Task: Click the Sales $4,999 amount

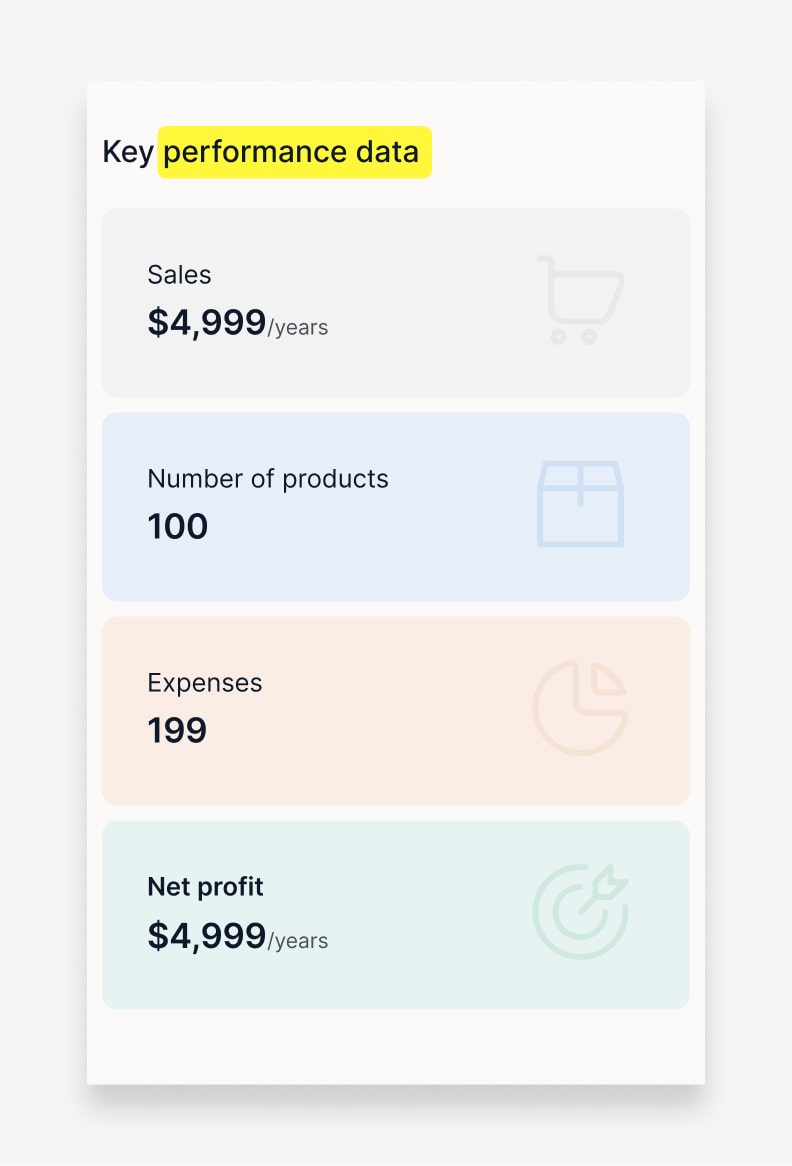Action: (x=206, y=323)
